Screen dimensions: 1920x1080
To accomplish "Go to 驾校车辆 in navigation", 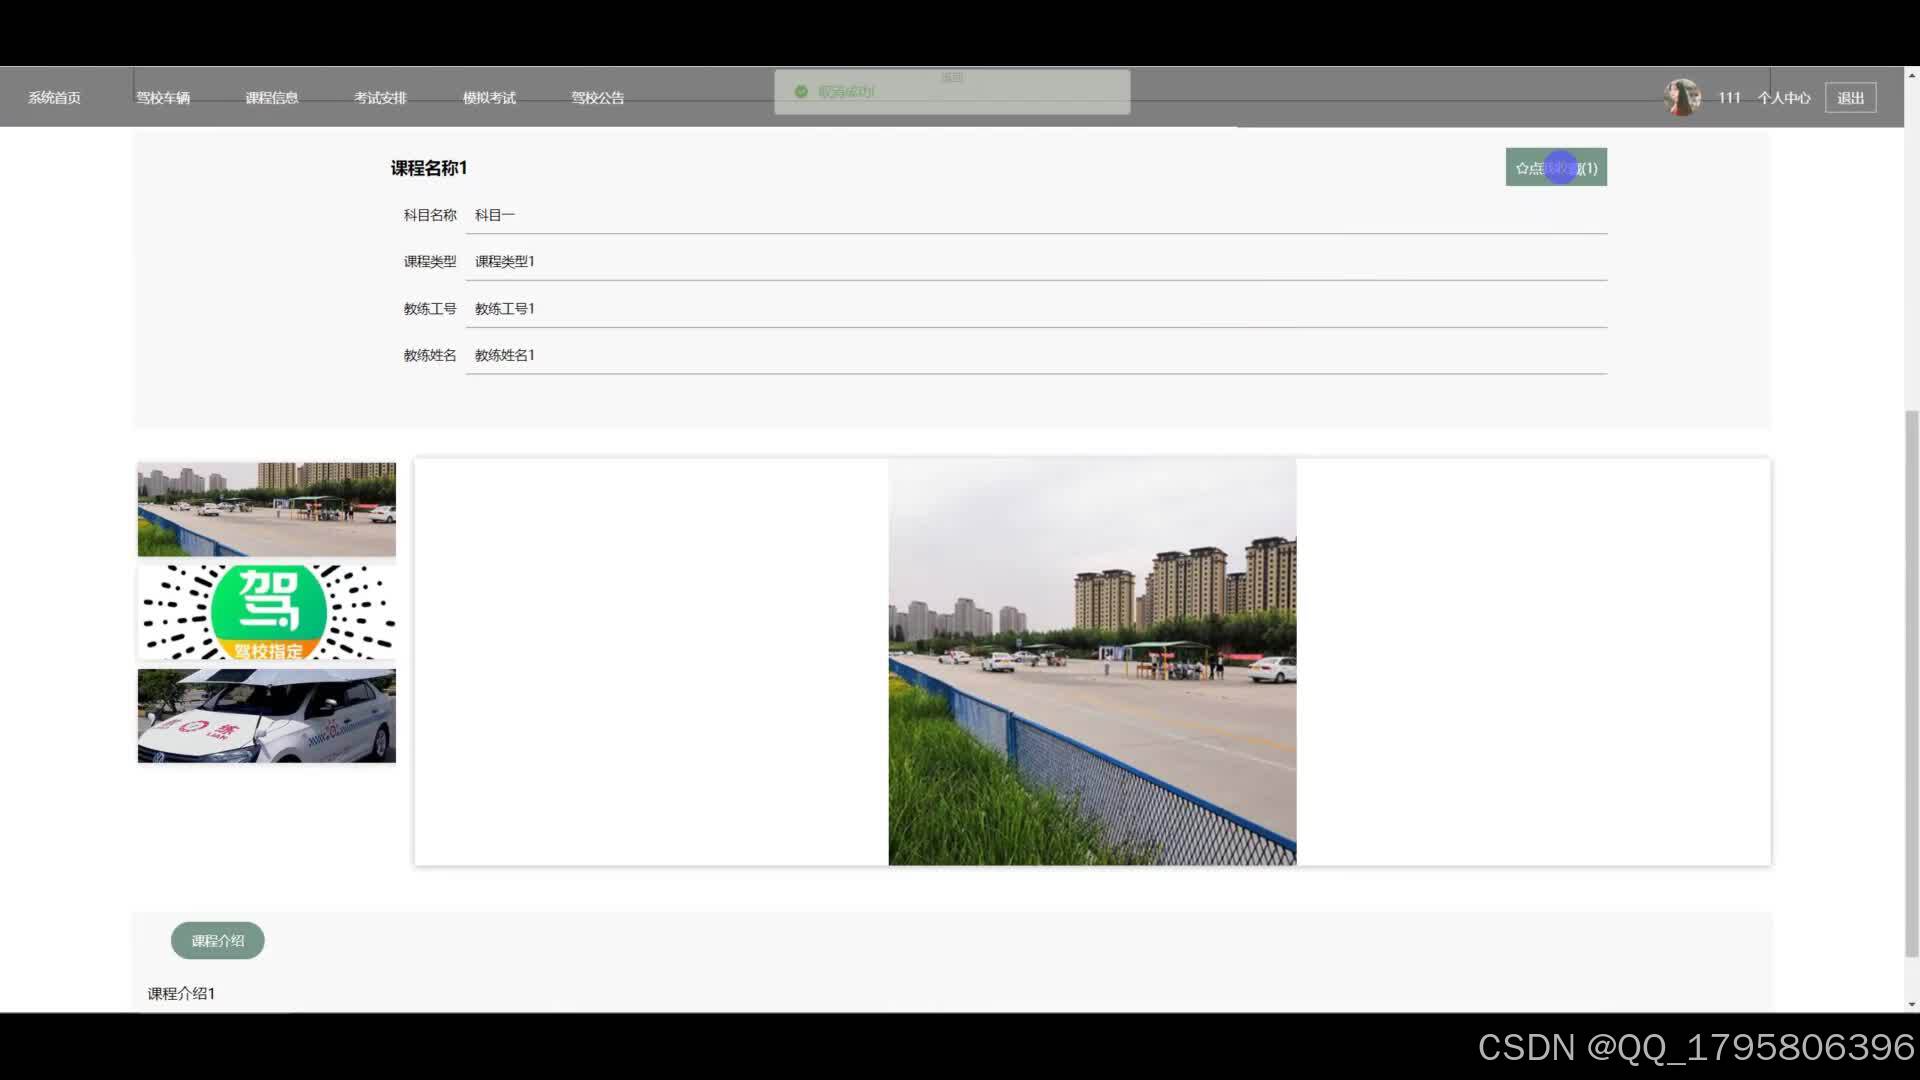I will pos(163,98).
